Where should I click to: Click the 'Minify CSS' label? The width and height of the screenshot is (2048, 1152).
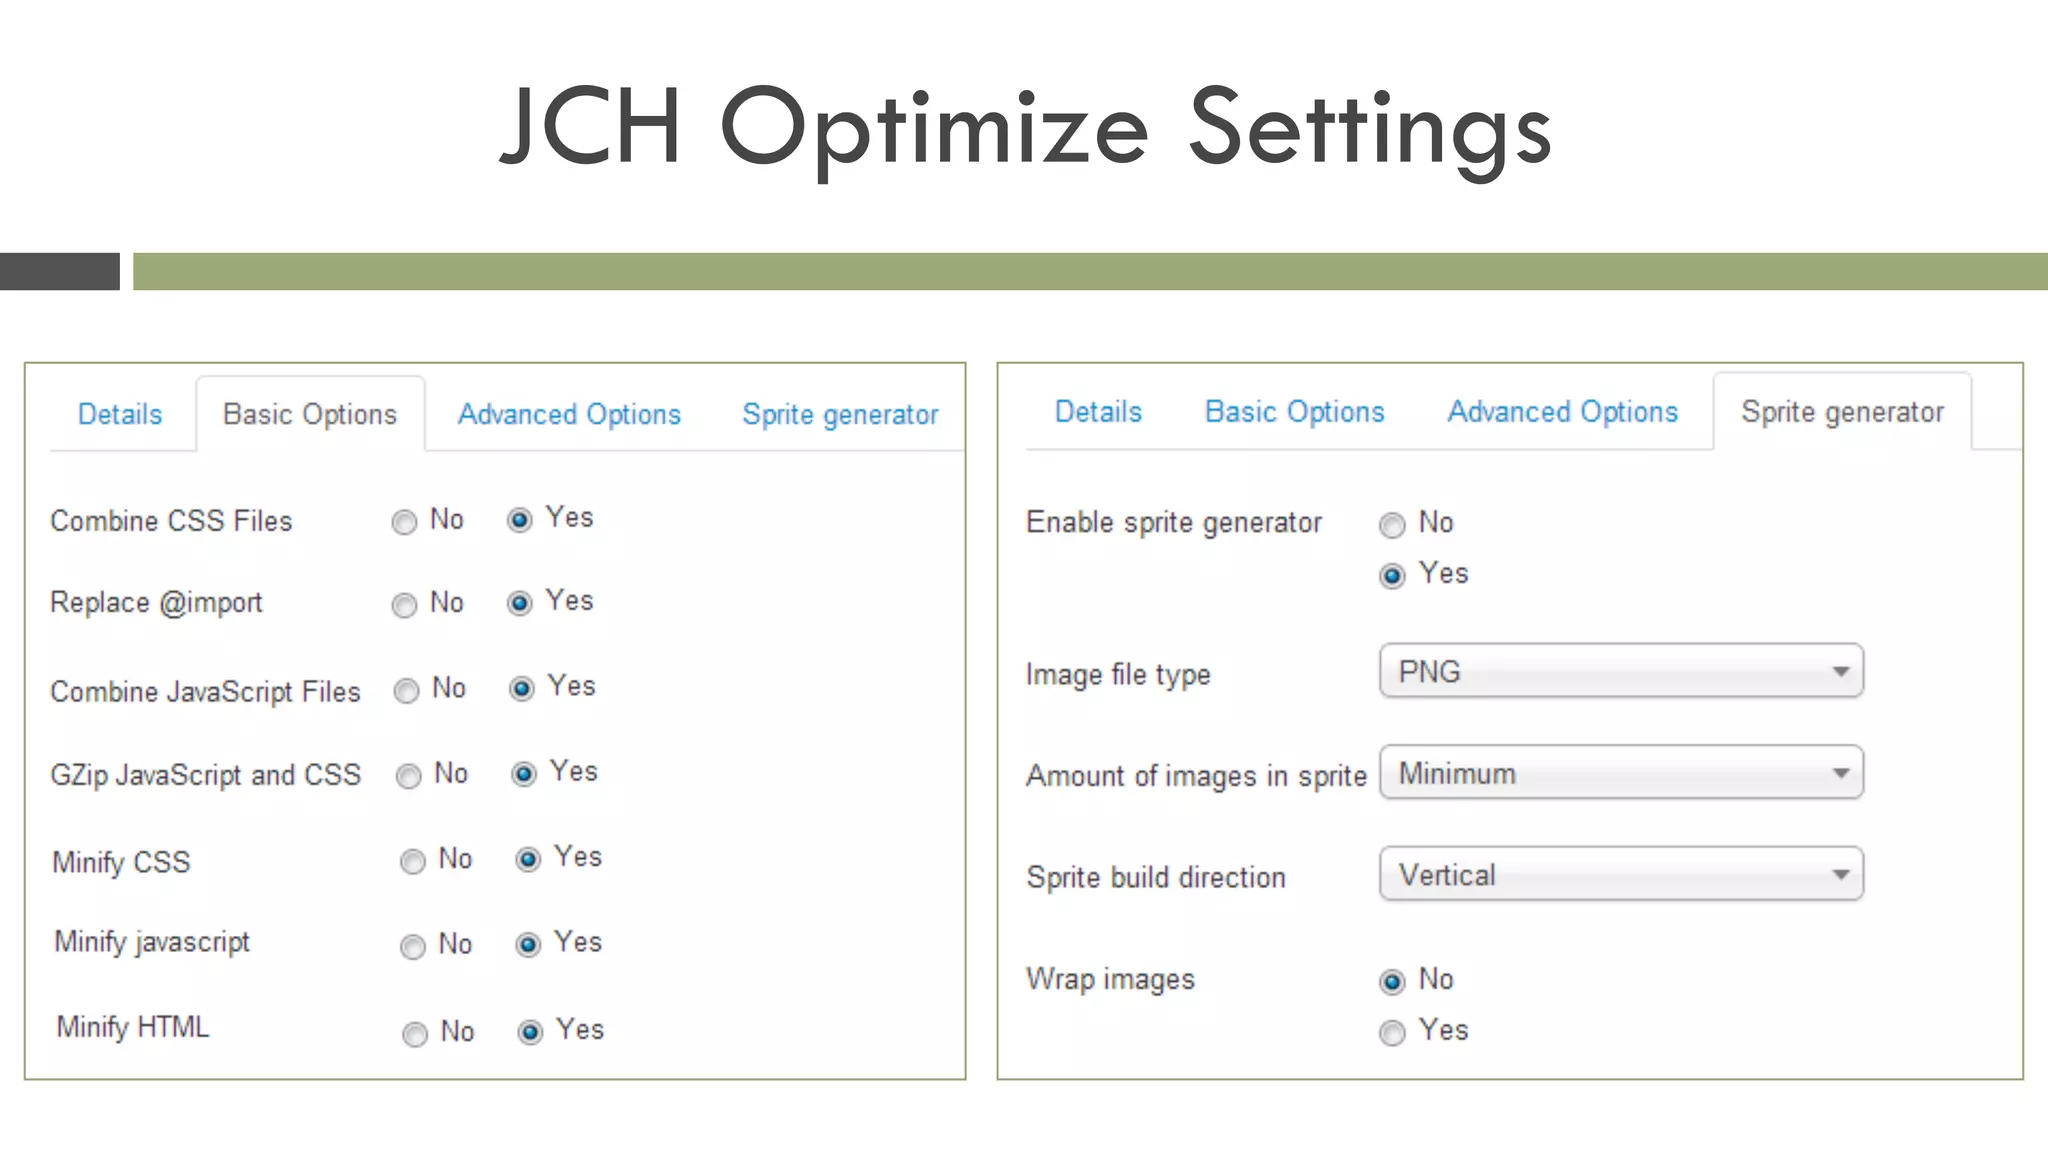pyautogui.click(x=121, y=862)
